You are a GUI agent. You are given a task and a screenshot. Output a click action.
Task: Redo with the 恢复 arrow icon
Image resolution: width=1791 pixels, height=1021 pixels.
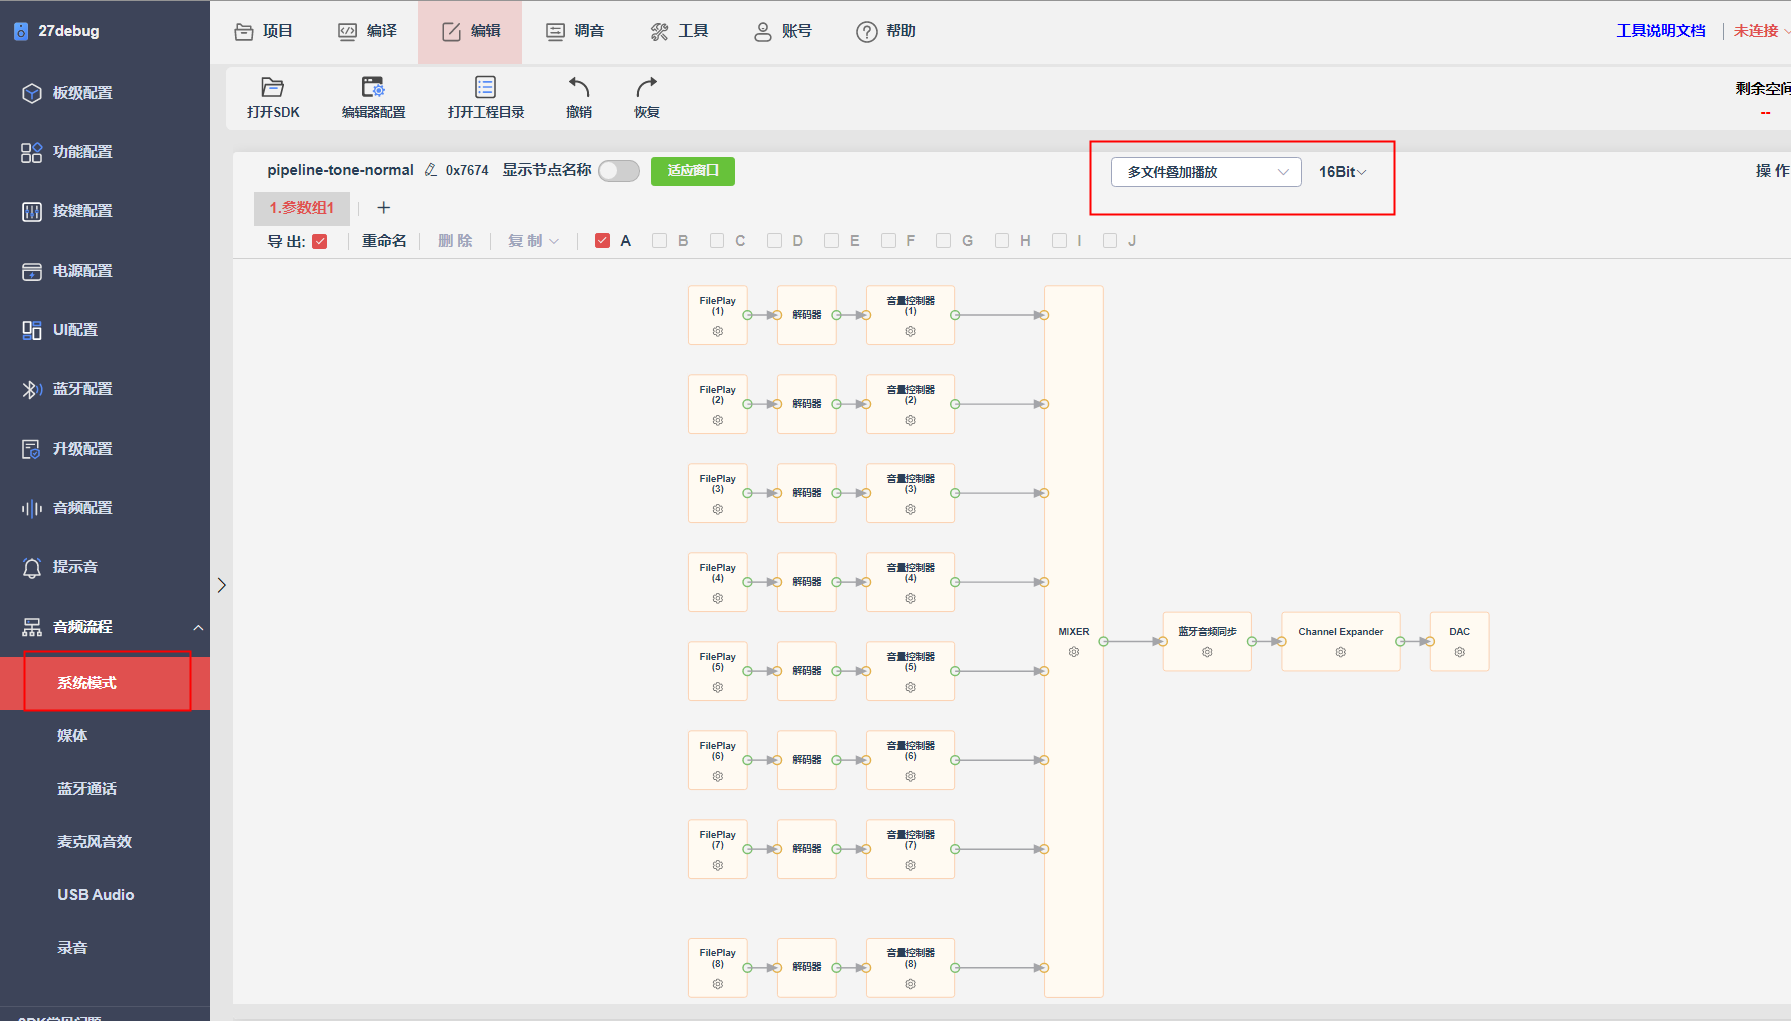pyautogui.click(x=647, y=87)
